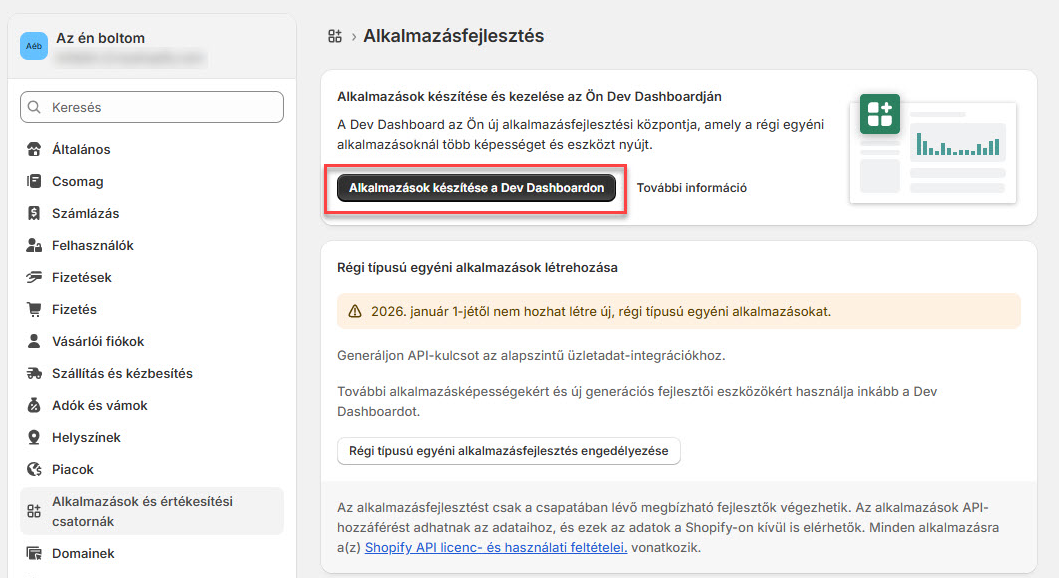Viewport: 1059px width, 578px height.
Task: Click the breadcrumb apps grid icon
Action: (335, 36)
